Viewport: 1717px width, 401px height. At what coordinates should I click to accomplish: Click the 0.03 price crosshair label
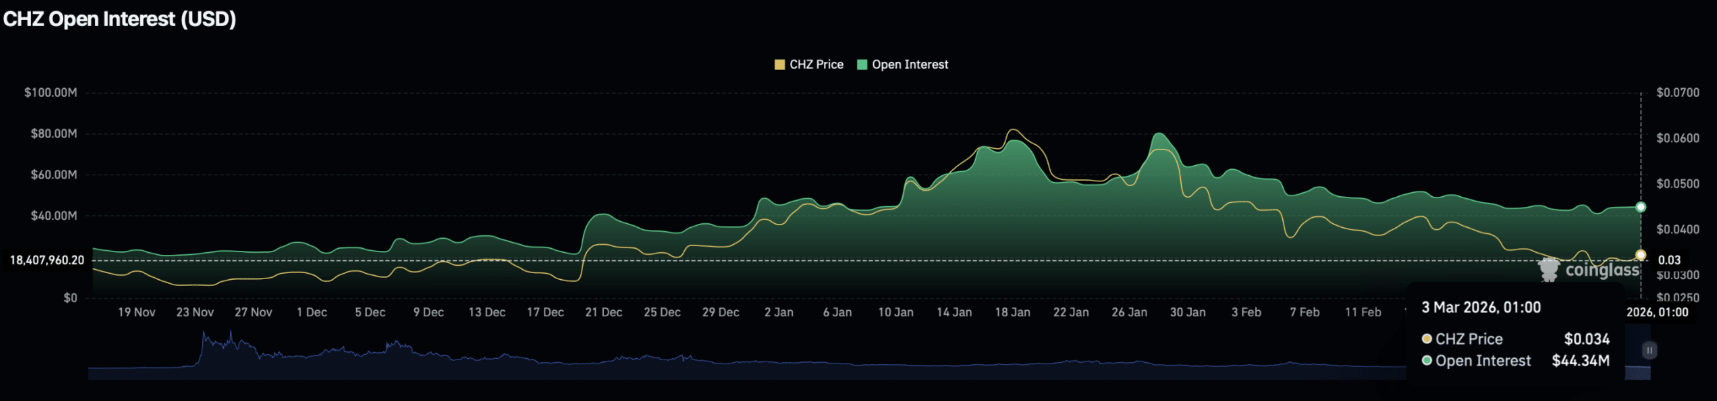[x=1669, y=260]
